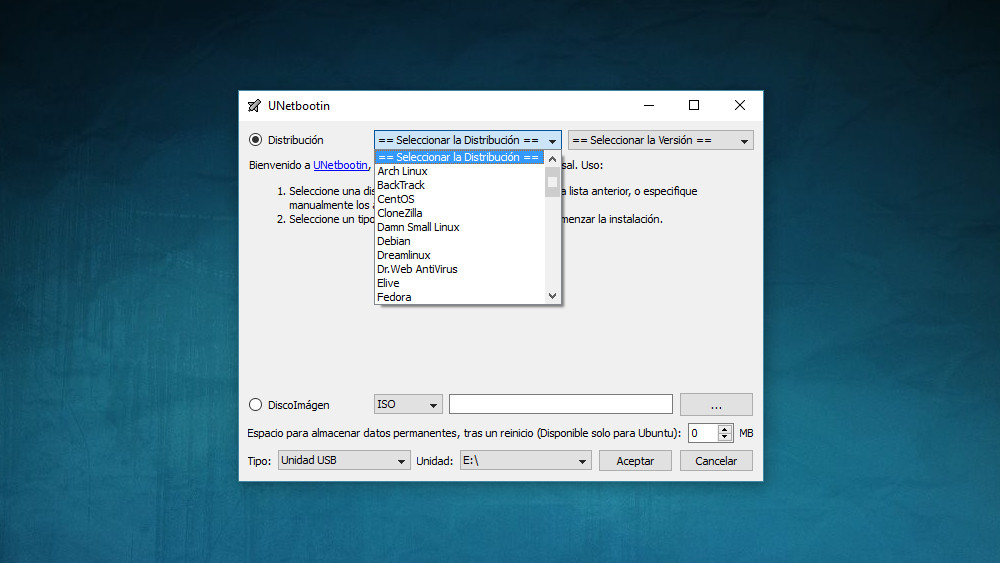Minimize the UNetbootin window

point(649,105)
